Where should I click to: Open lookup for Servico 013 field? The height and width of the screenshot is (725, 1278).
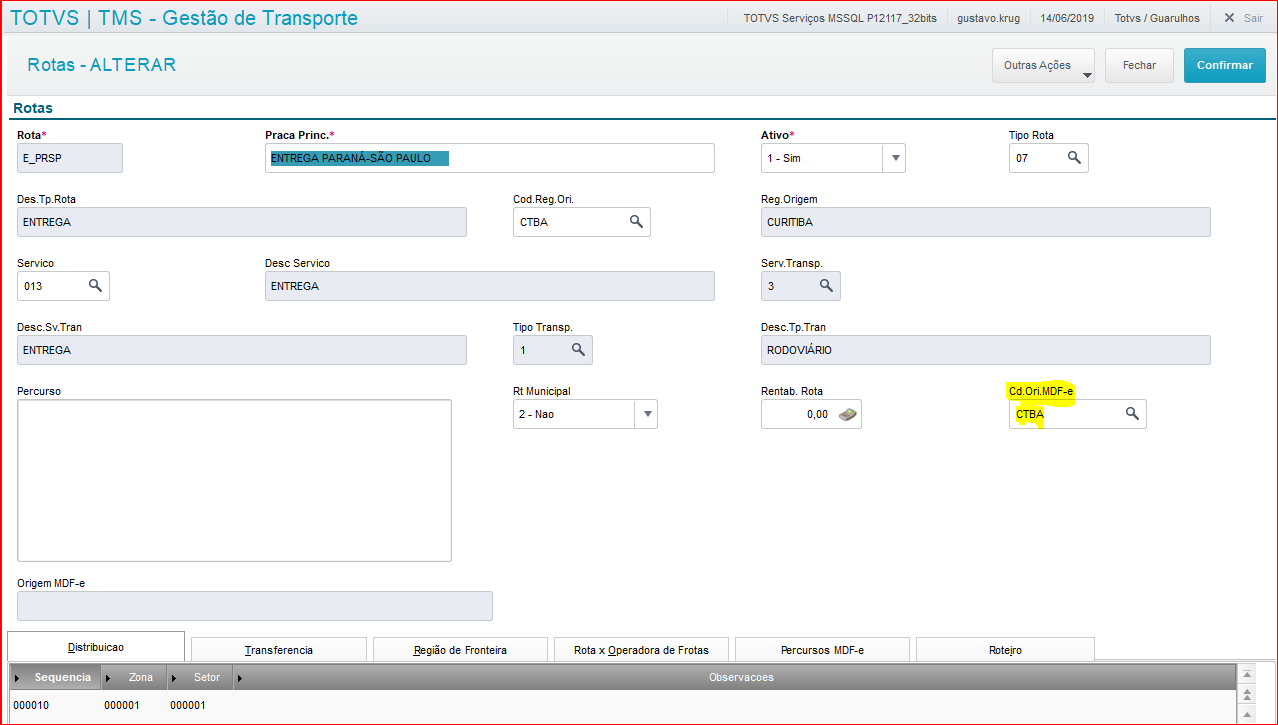coord(95,286)
